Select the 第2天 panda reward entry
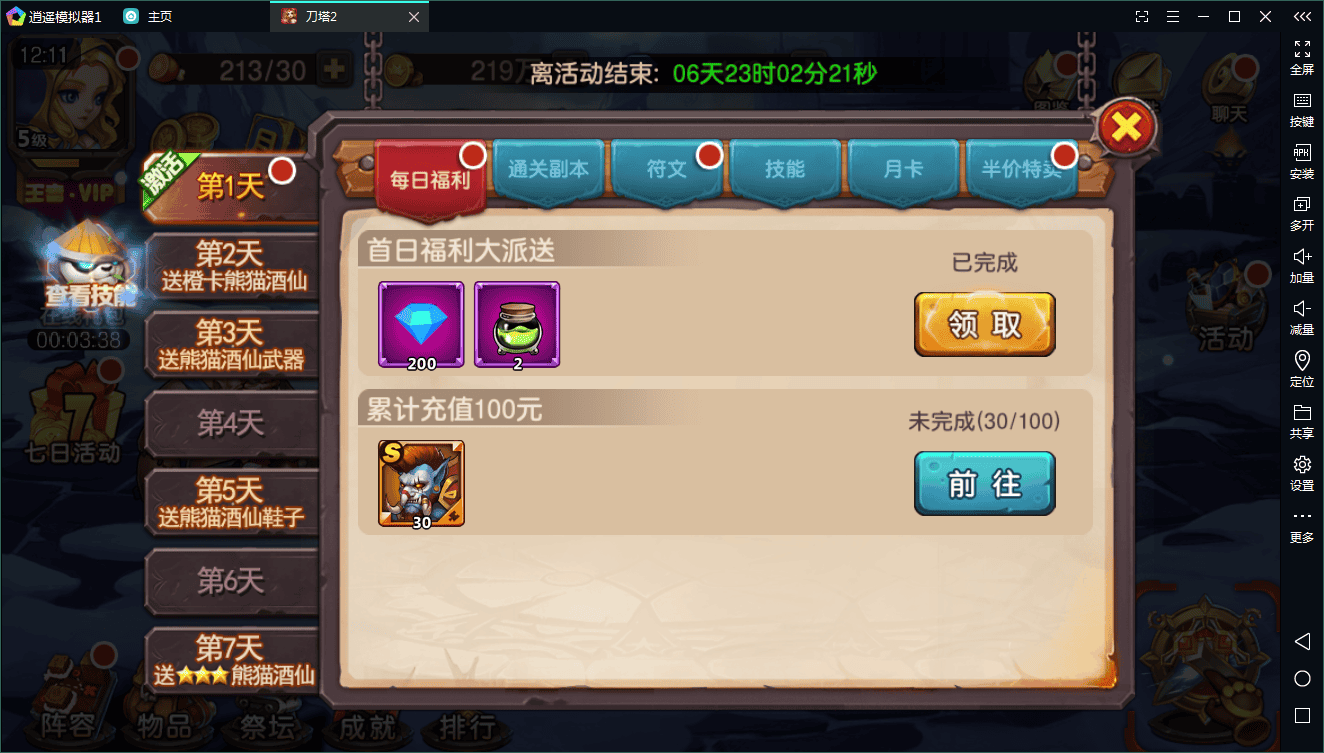 [232, 265]
